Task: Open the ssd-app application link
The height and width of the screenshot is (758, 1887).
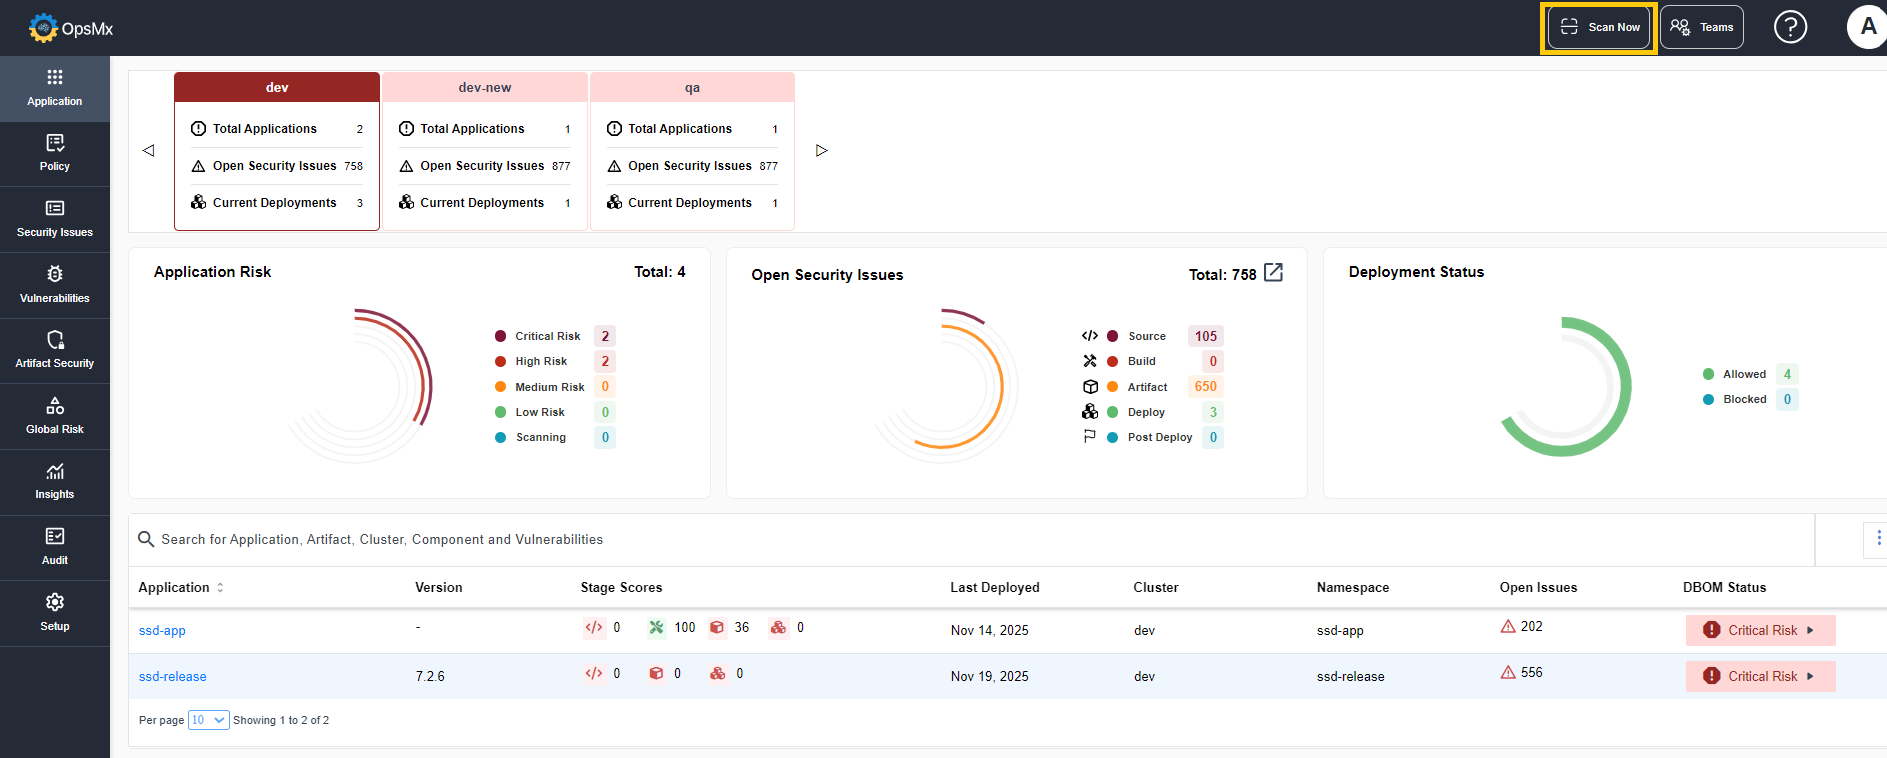Action: point(162,631)
